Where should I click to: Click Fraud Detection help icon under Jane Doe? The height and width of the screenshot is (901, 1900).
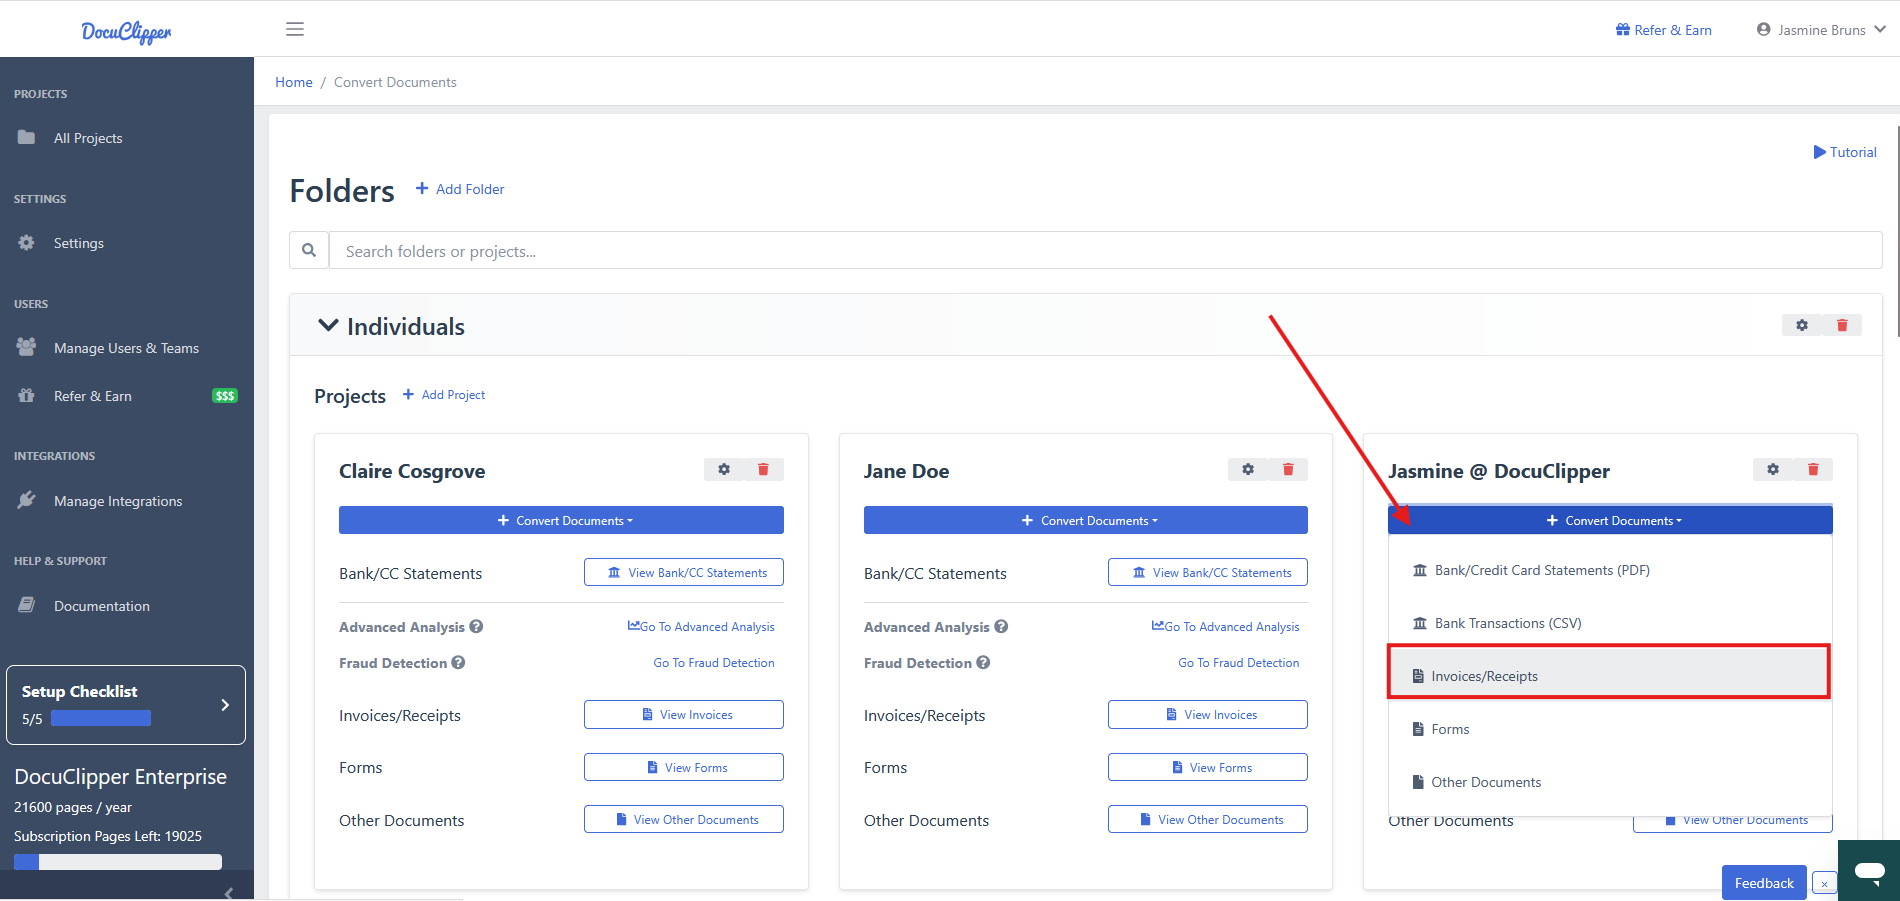(983, 663)
